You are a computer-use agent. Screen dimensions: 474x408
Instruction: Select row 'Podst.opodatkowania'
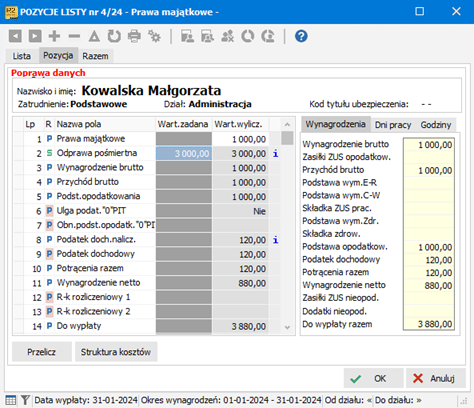[x=146, y=197]
